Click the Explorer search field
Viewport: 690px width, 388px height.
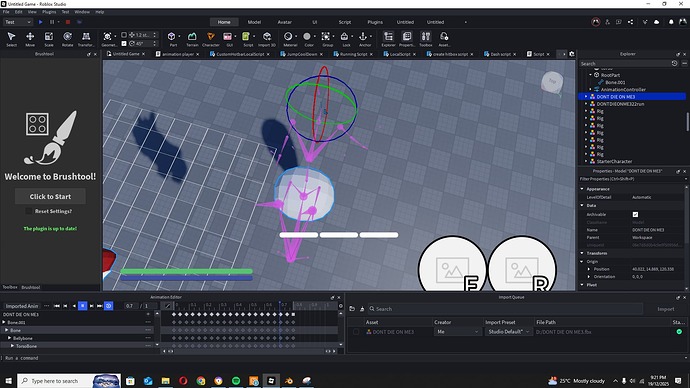625,64
